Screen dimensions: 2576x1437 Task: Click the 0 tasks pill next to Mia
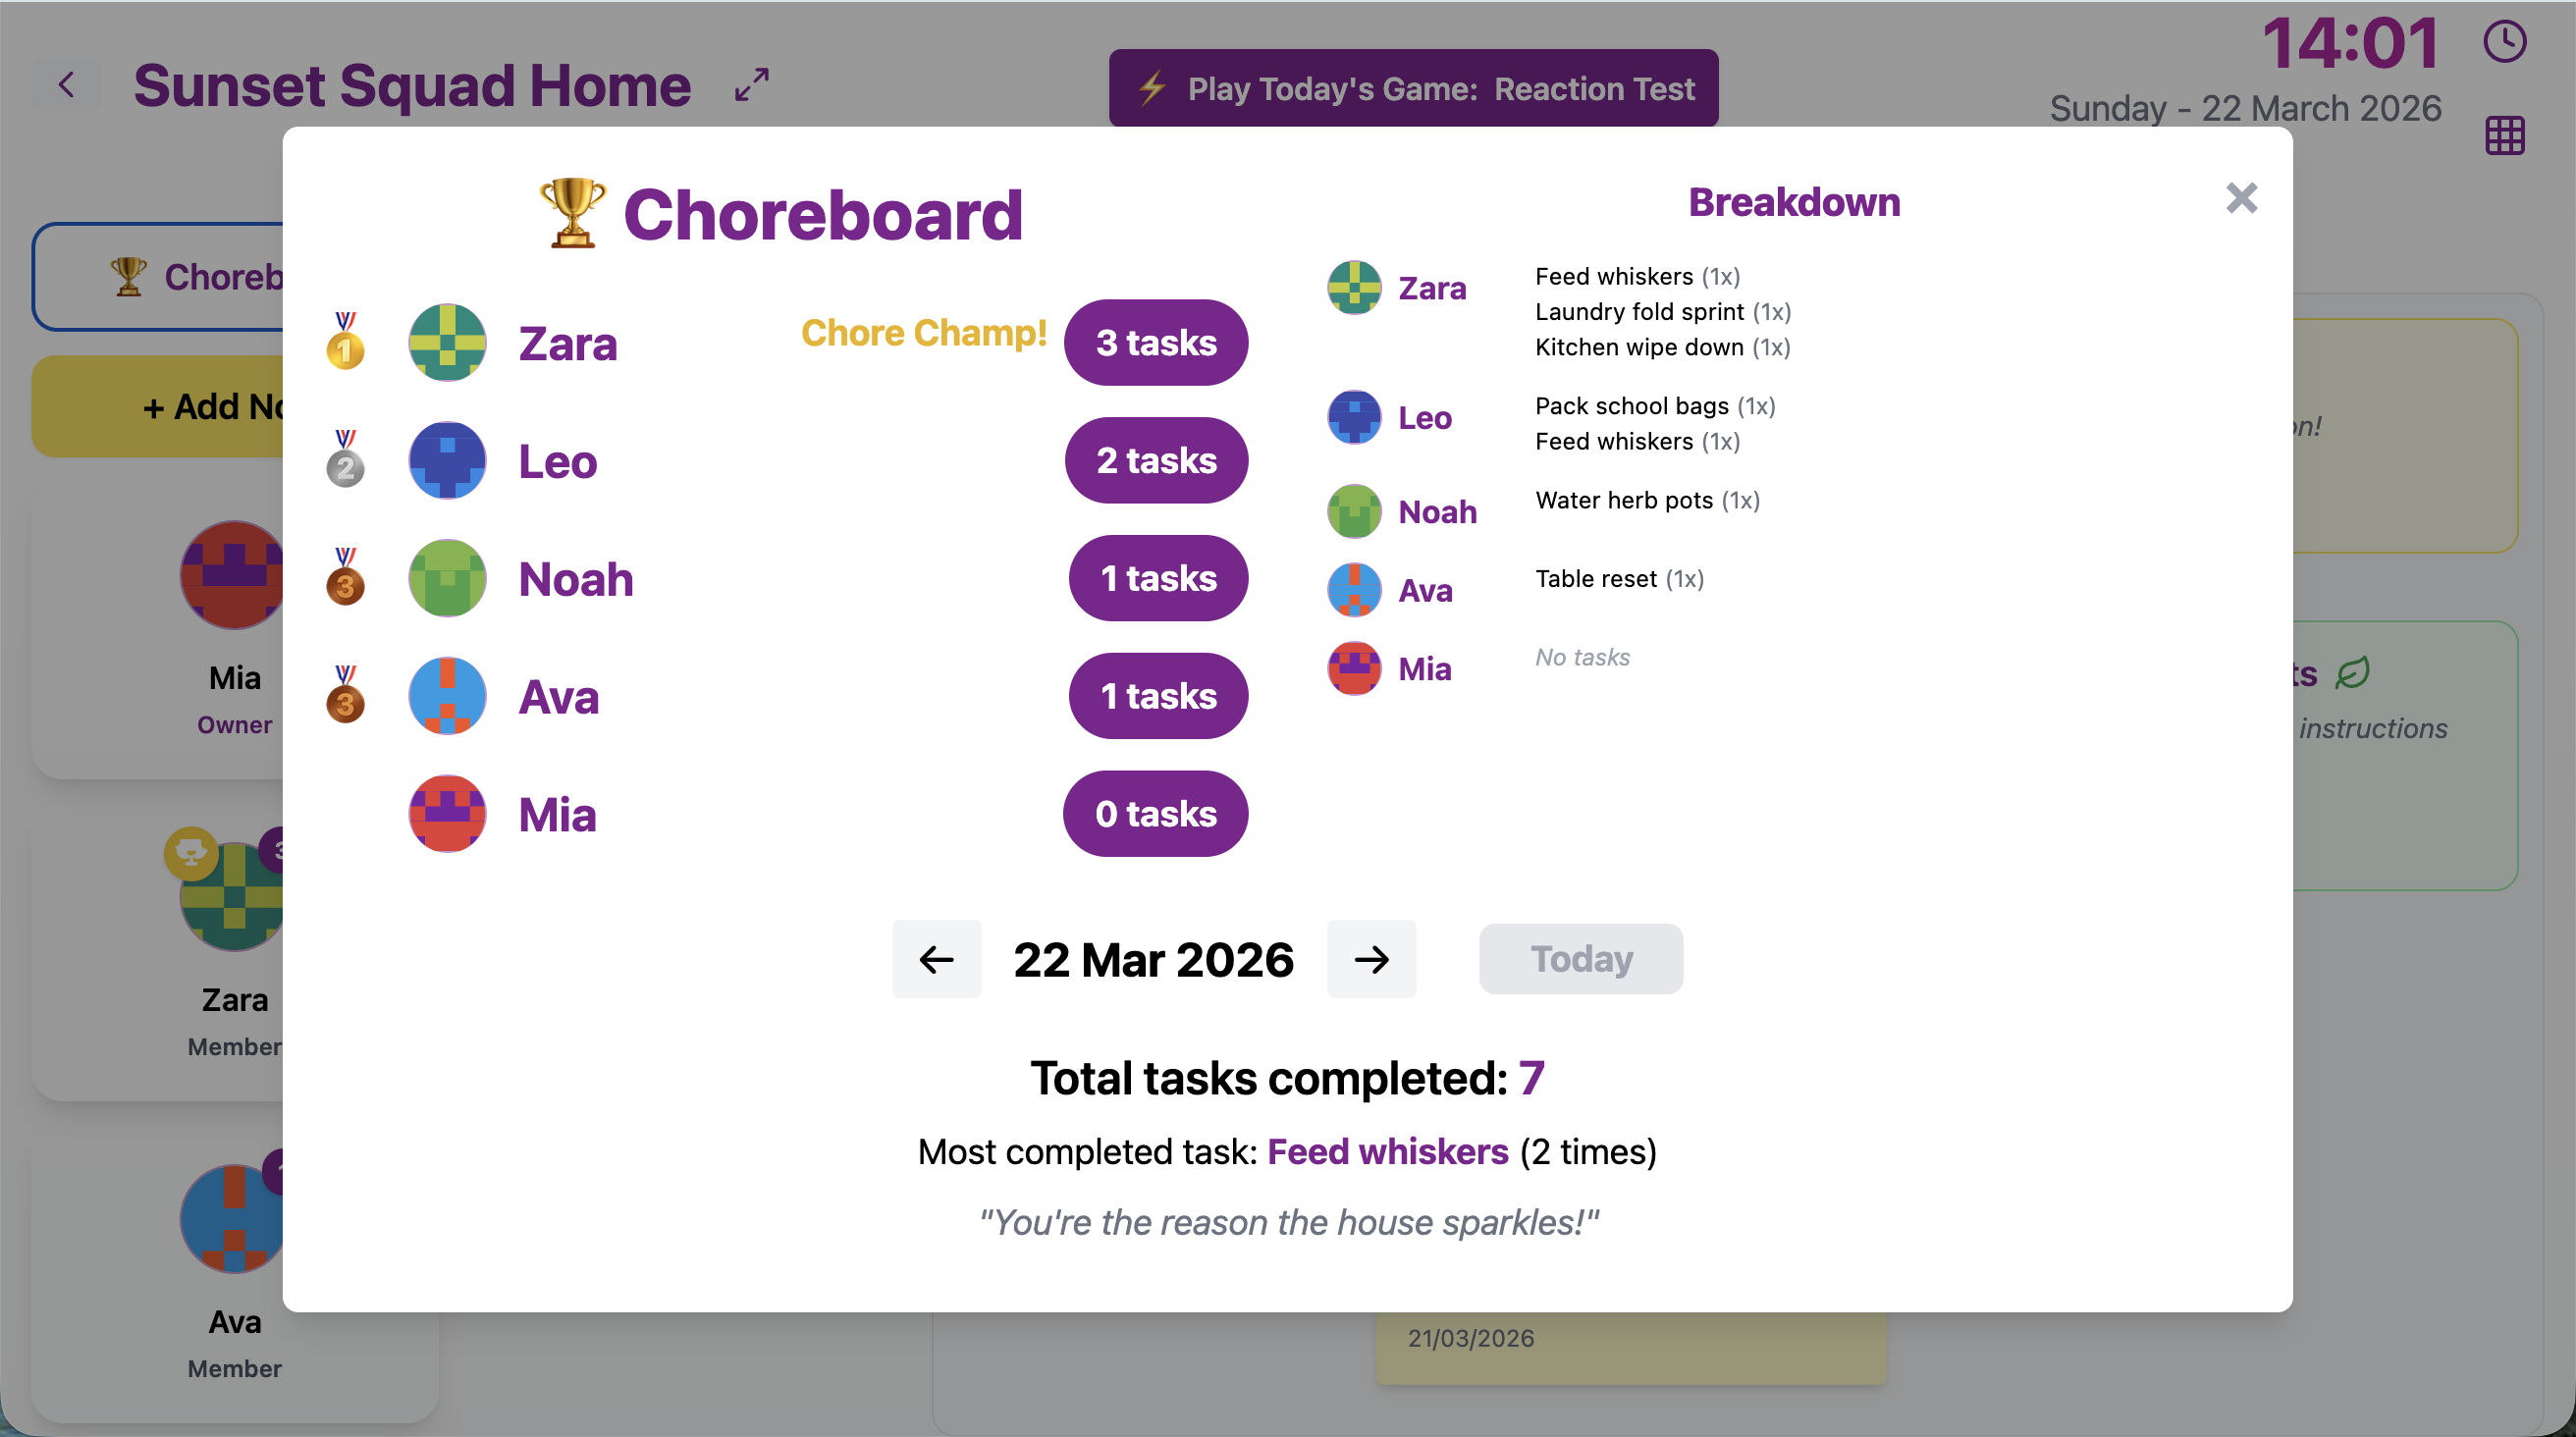point(1155,813)
